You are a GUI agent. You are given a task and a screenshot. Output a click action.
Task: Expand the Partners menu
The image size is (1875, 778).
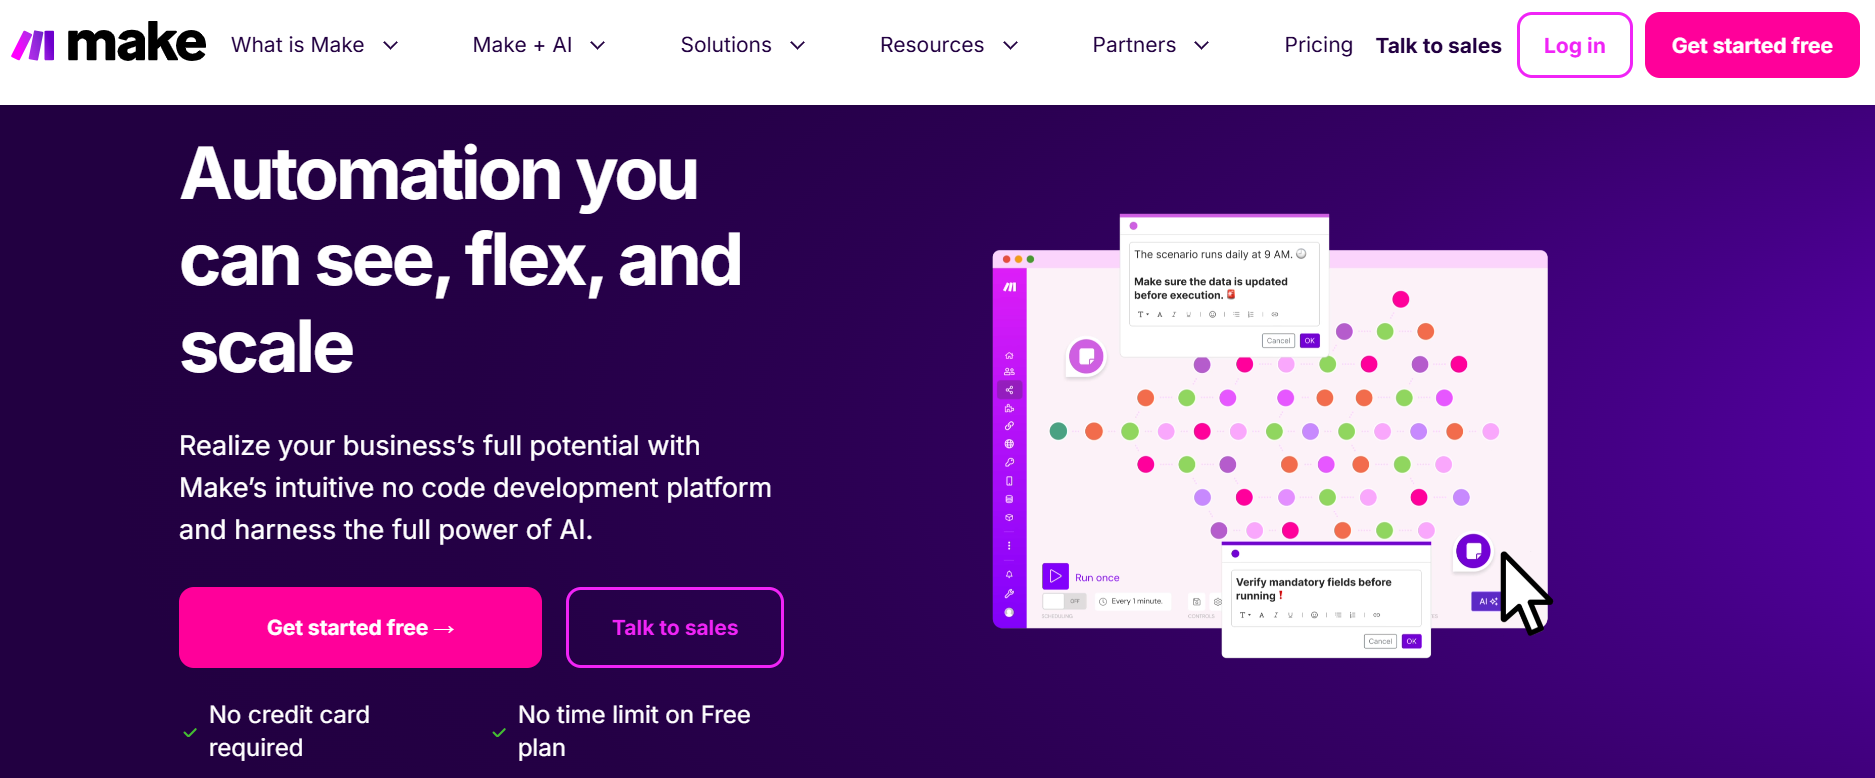(x=1151, y=45)
